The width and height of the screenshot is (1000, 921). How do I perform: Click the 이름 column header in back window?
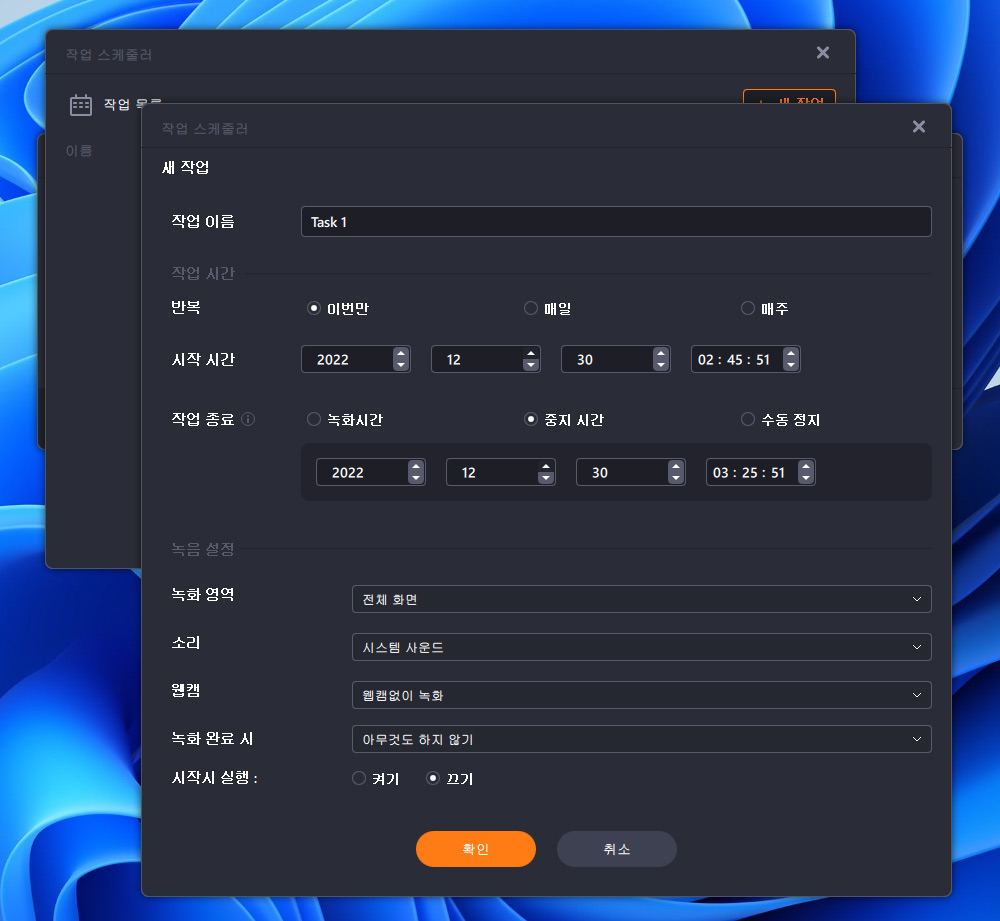point(79,151)
